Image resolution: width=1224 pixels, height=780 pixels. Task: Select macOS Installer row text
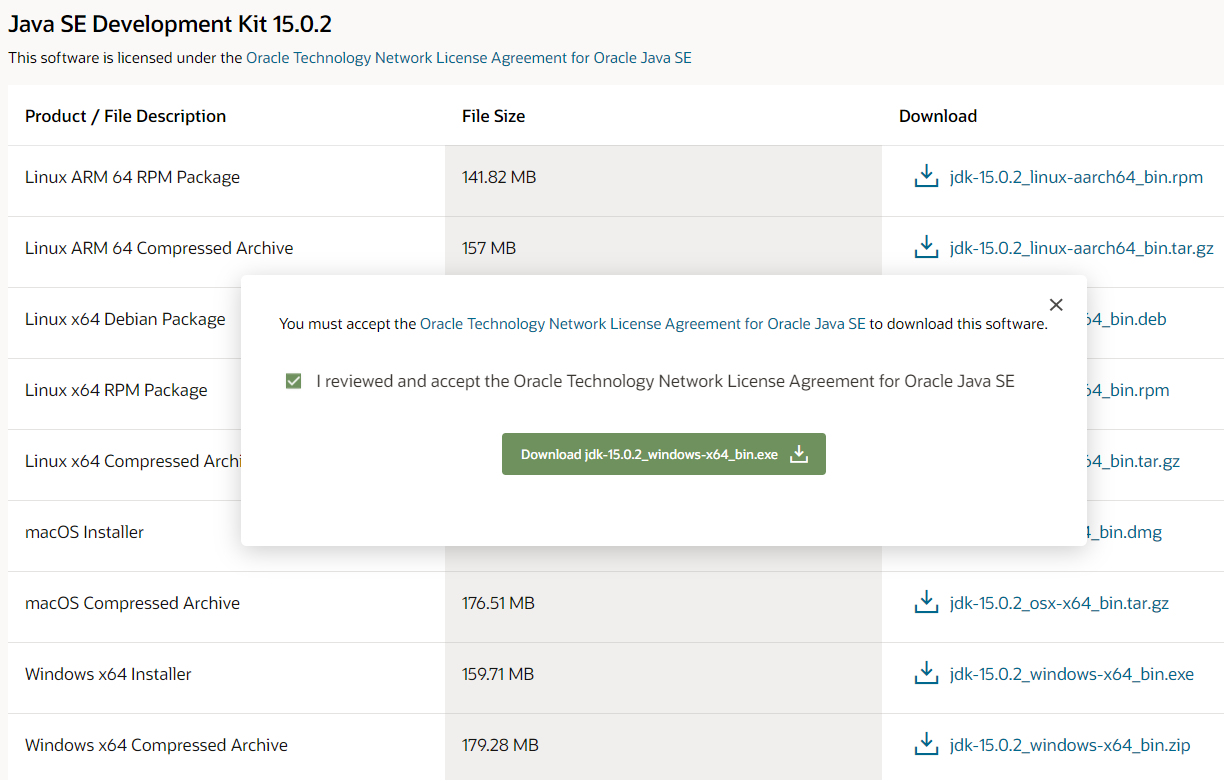(x=84, y=532)
